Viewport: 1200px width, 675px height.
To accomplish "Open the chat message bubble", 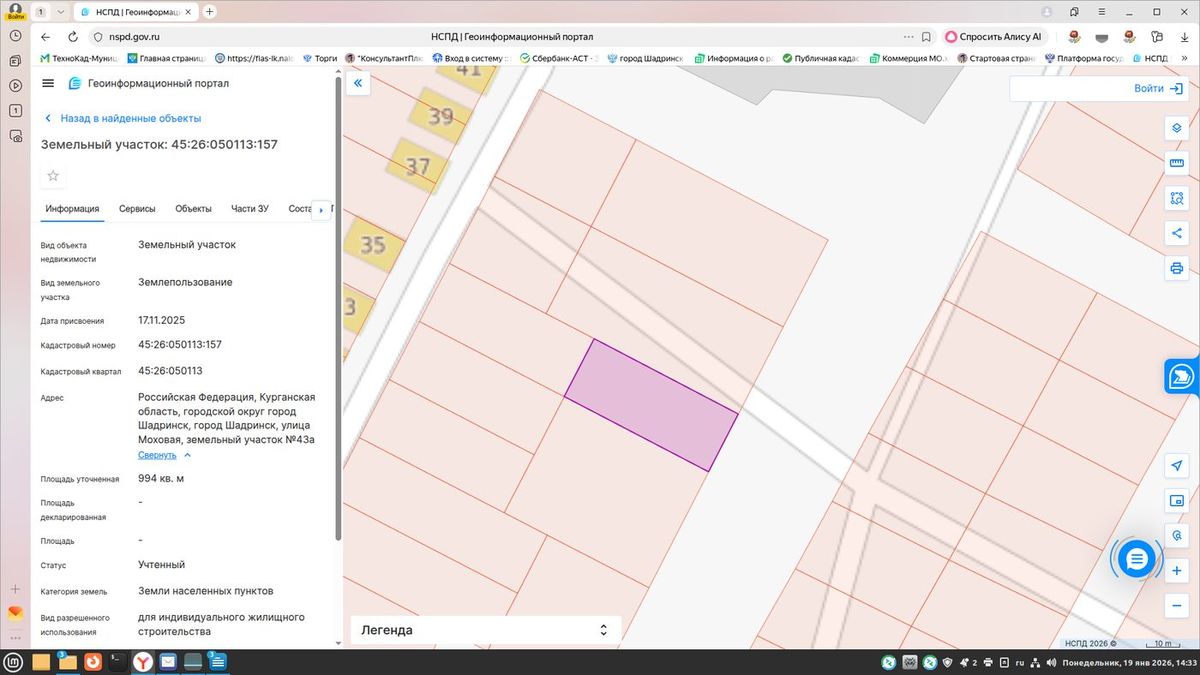I will click(1136, 559).
